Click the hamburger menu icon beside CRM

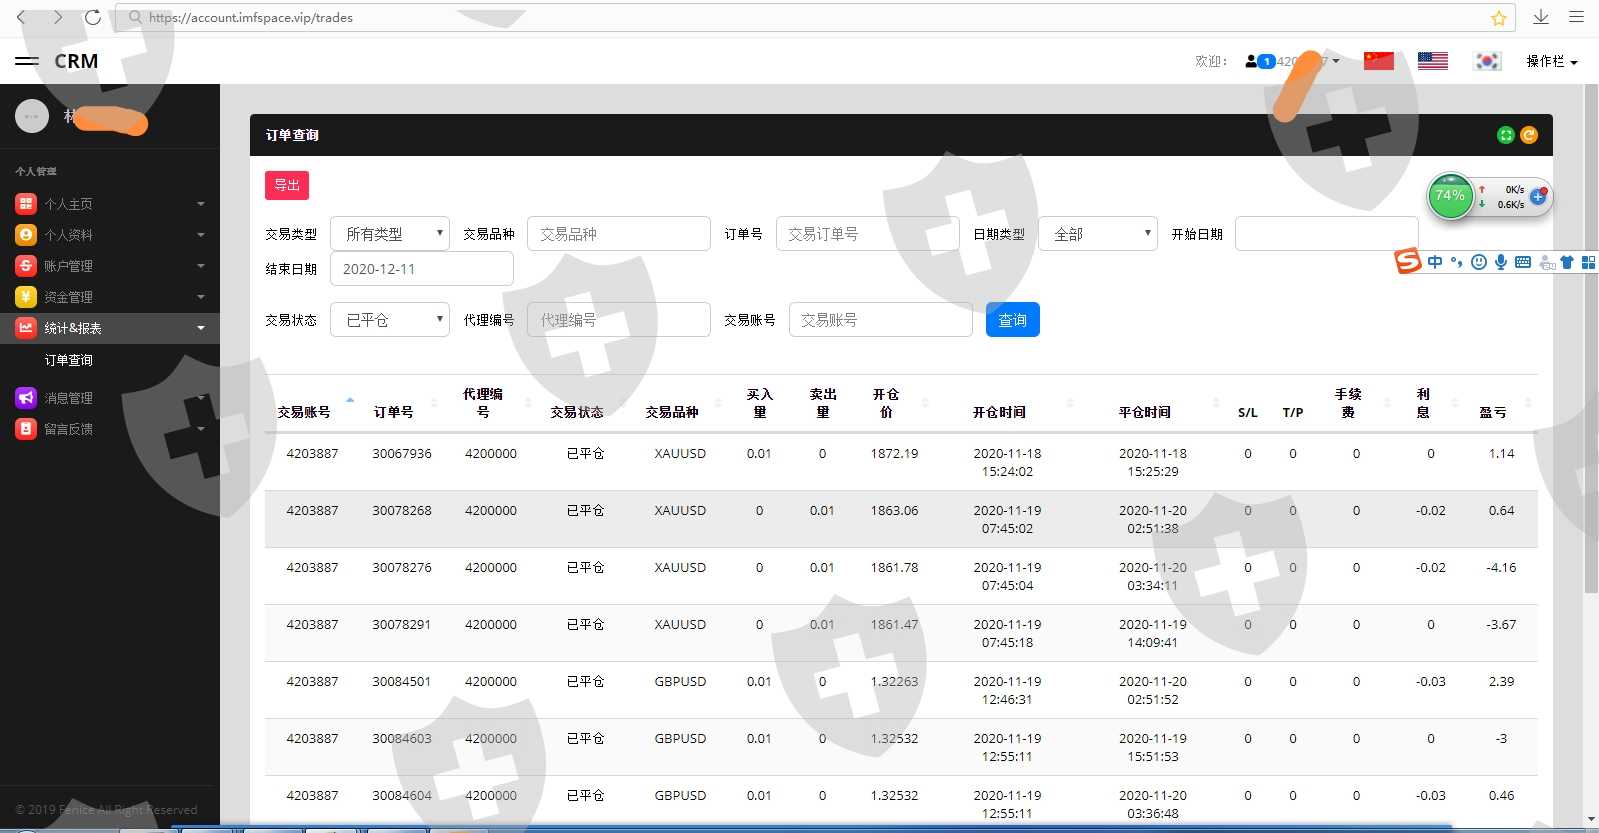27,61
